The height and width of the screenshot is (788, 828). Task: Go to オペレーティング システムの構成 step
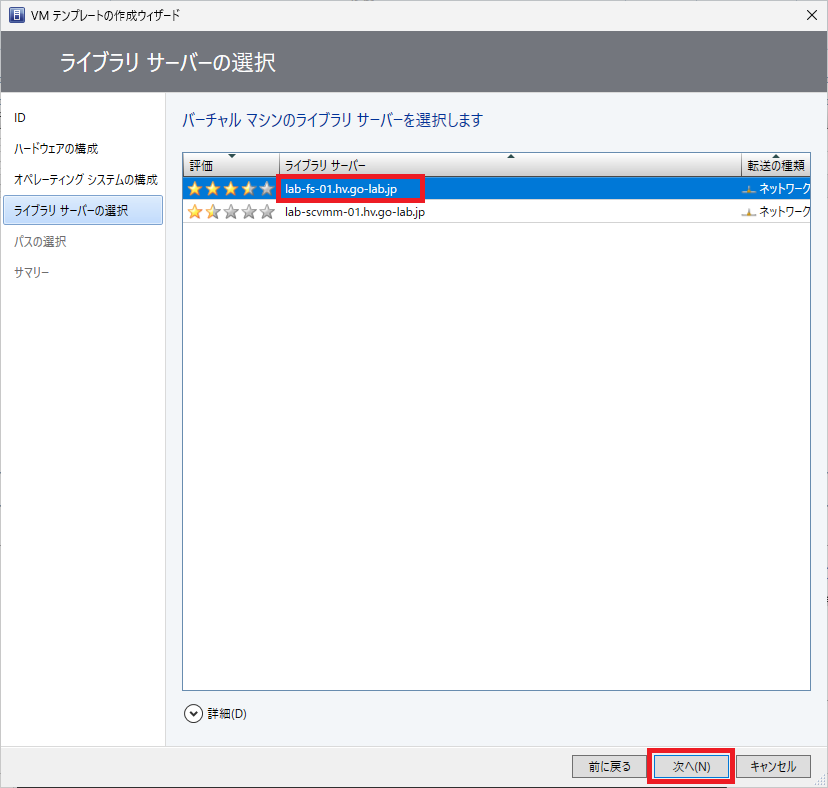tap(86, 180)
